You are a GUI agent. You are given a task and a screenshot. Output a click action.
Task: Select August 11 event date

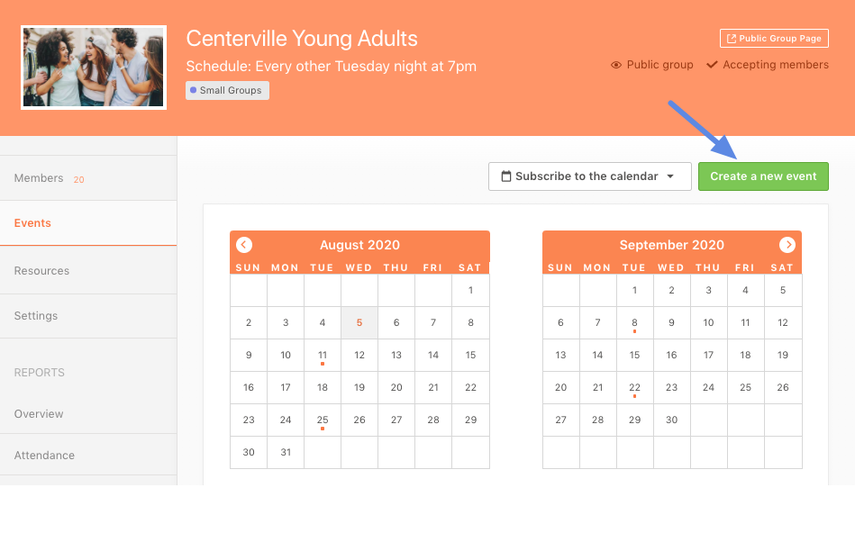coord(322,355)
